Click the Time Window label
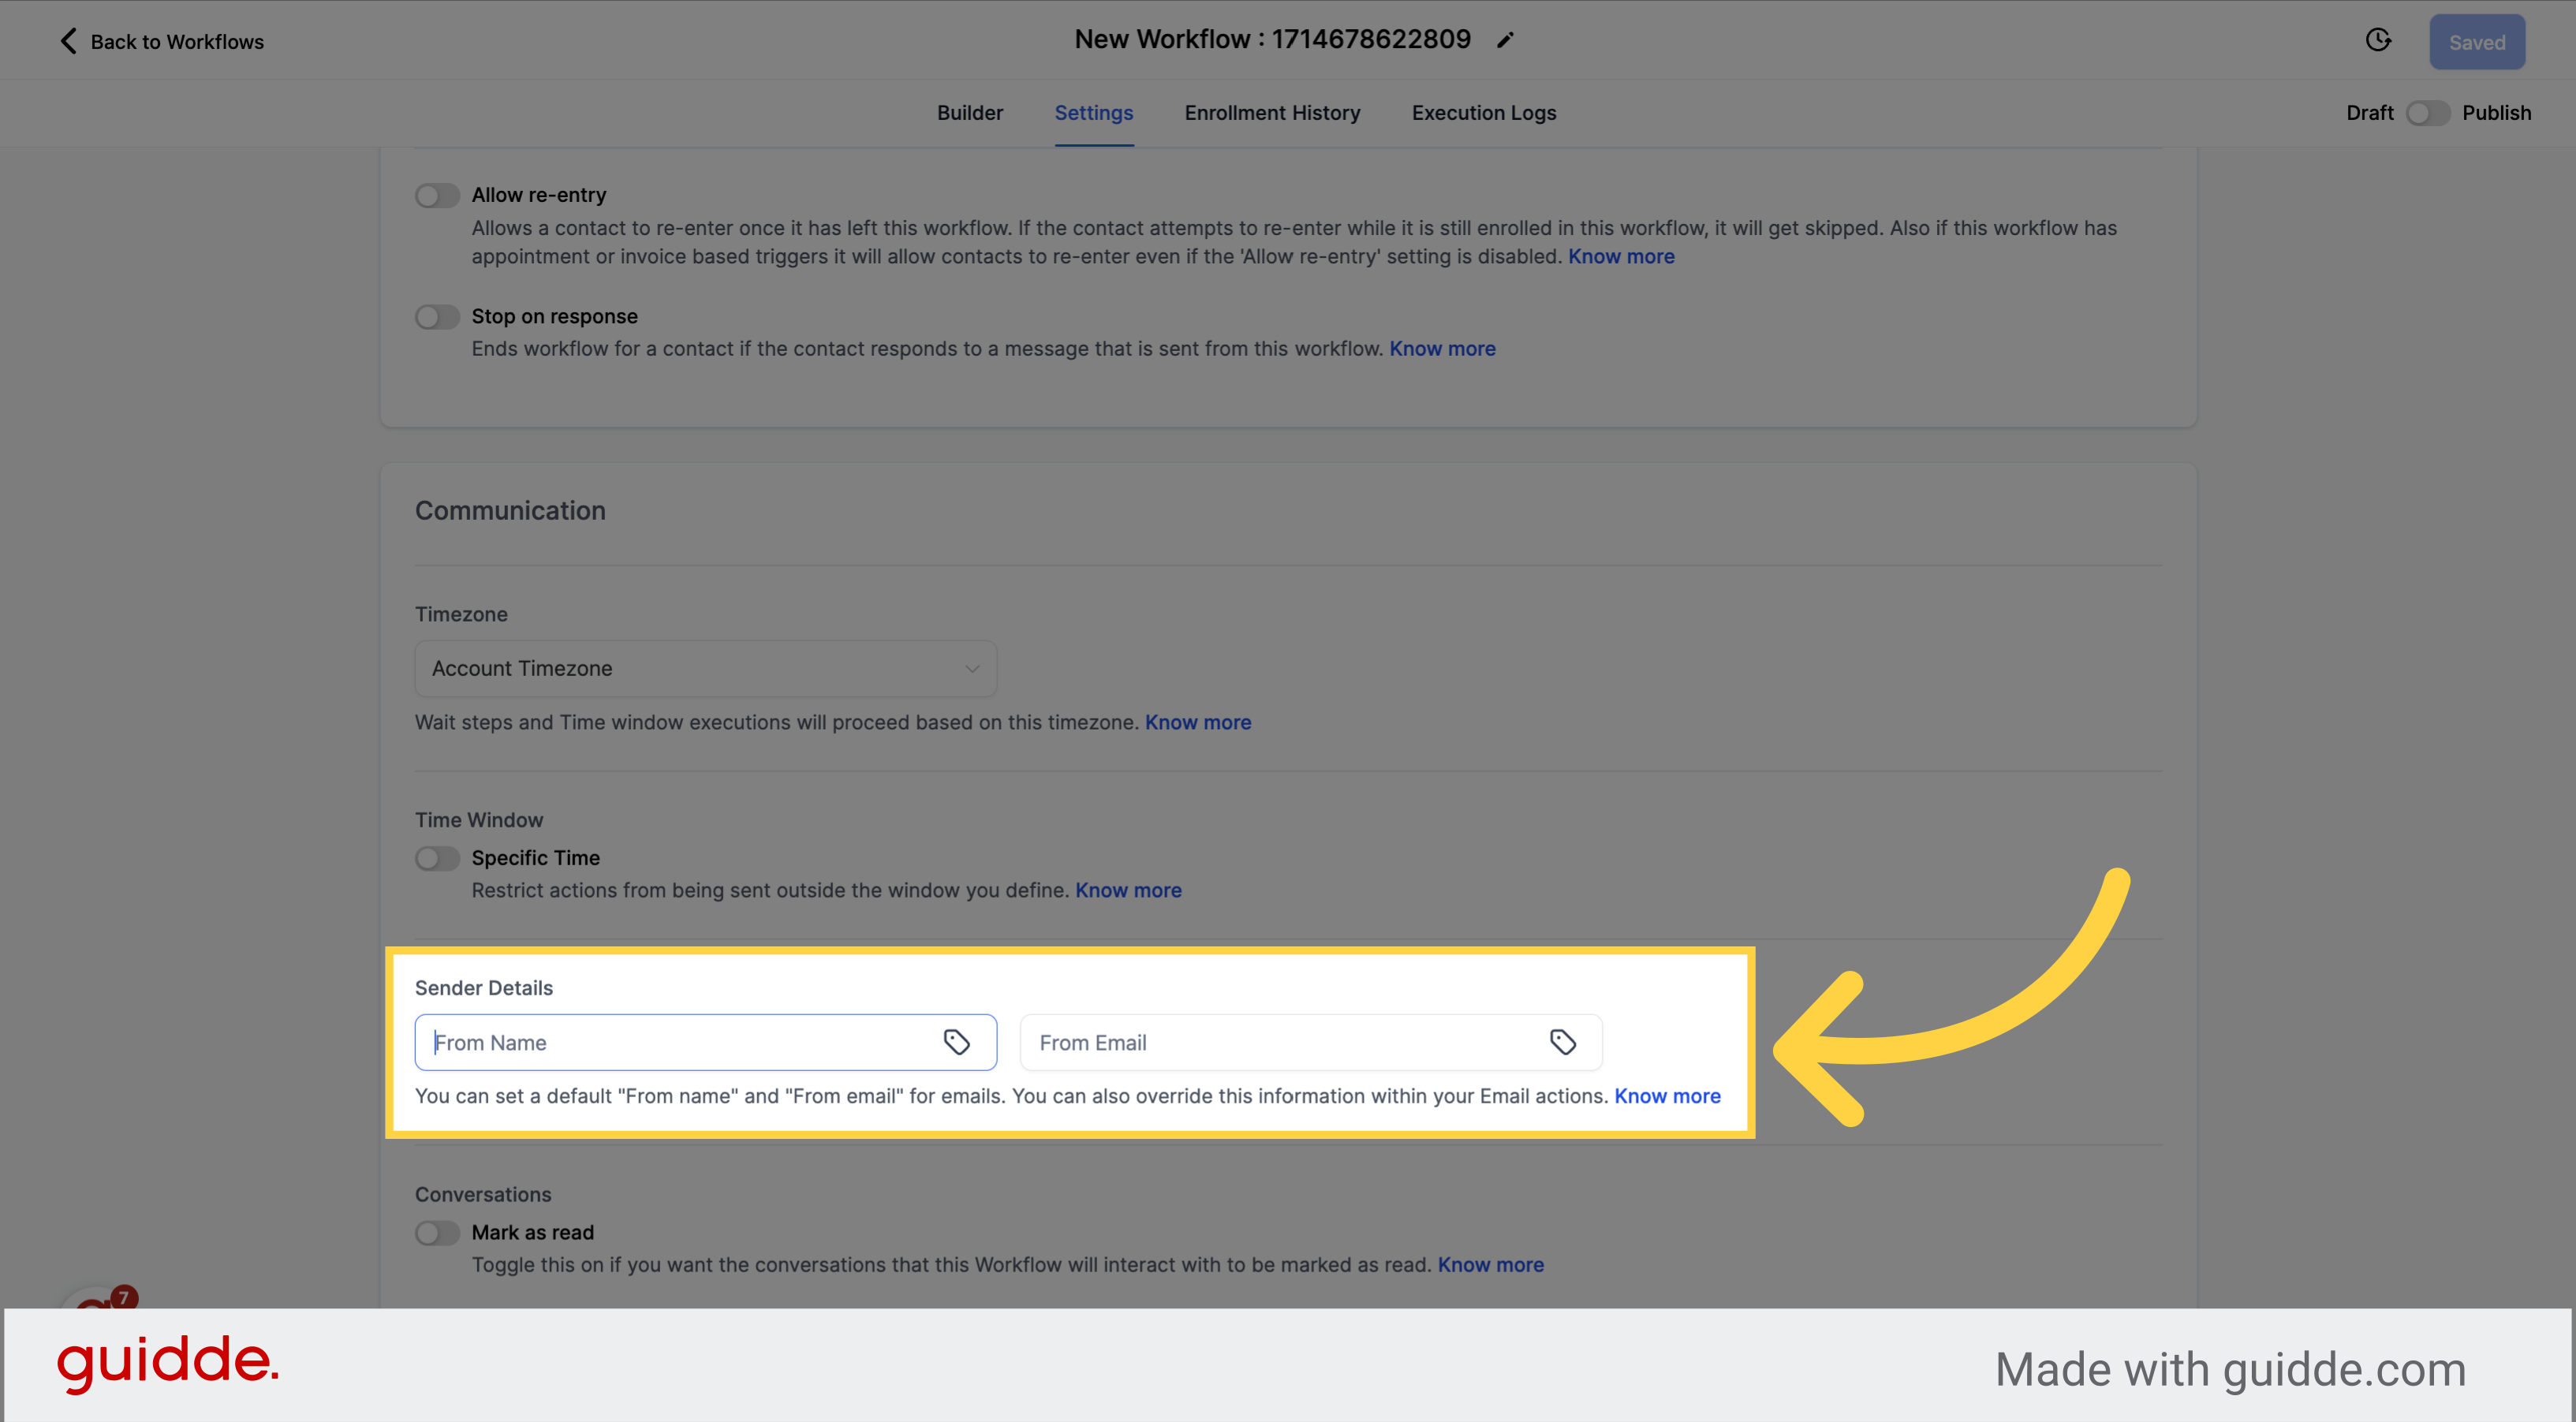The image size is (2576, 1422). point(478,820)
